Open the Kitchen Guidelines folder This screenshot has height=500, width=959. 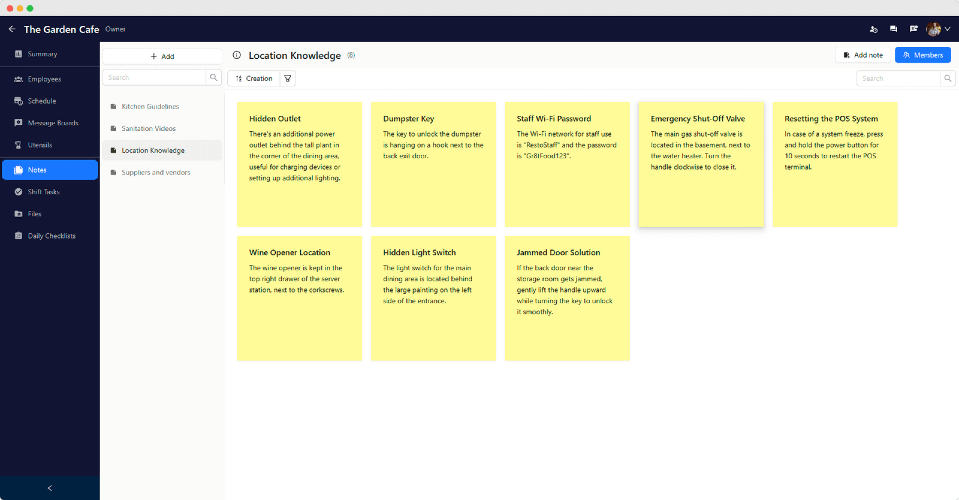point(162,106)
